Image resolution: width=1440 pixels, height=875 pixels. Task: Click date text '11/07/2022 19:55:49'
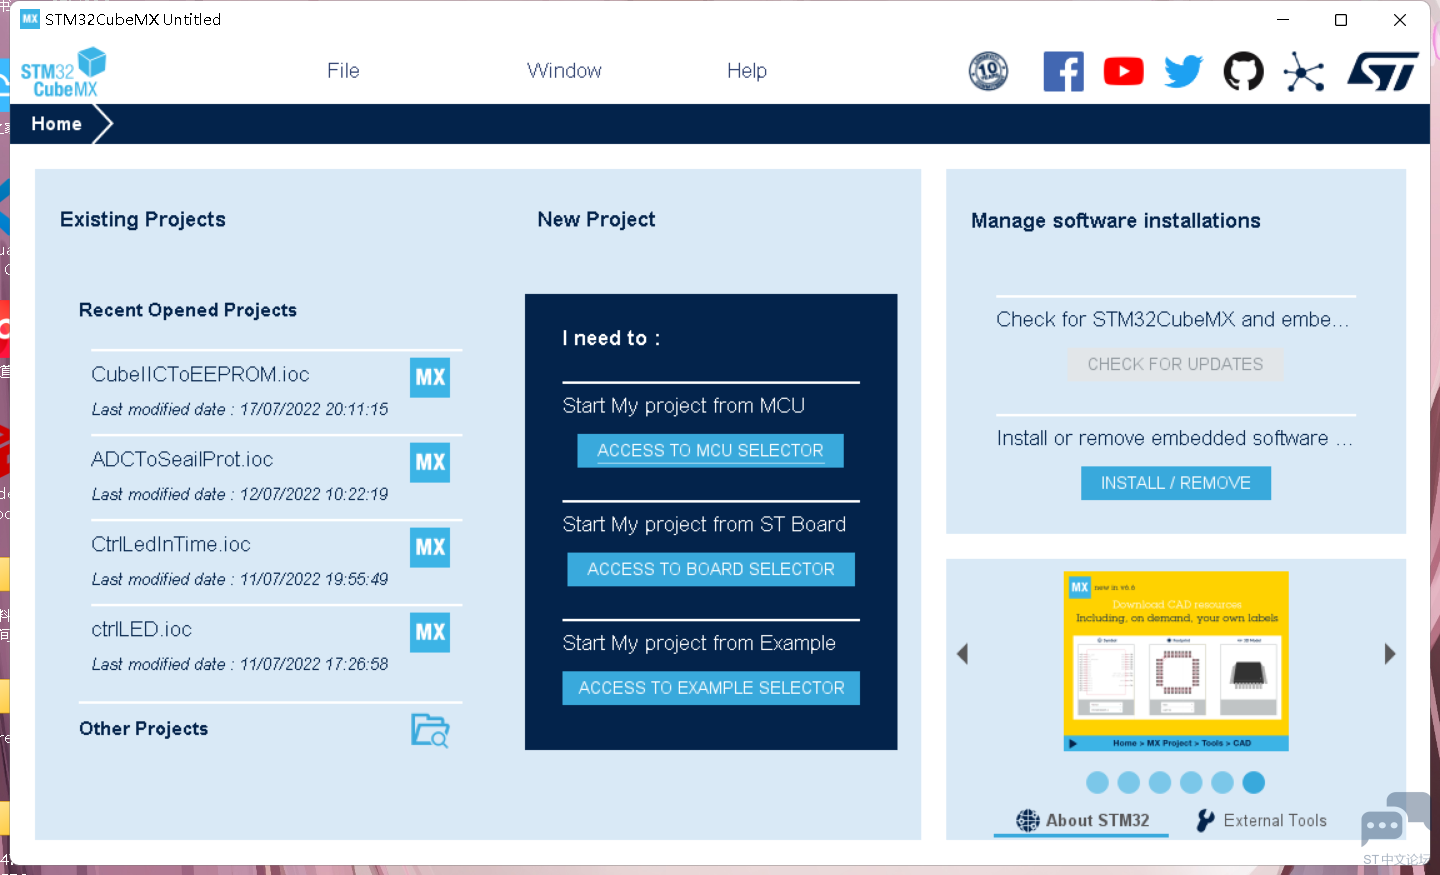point(314,579)
